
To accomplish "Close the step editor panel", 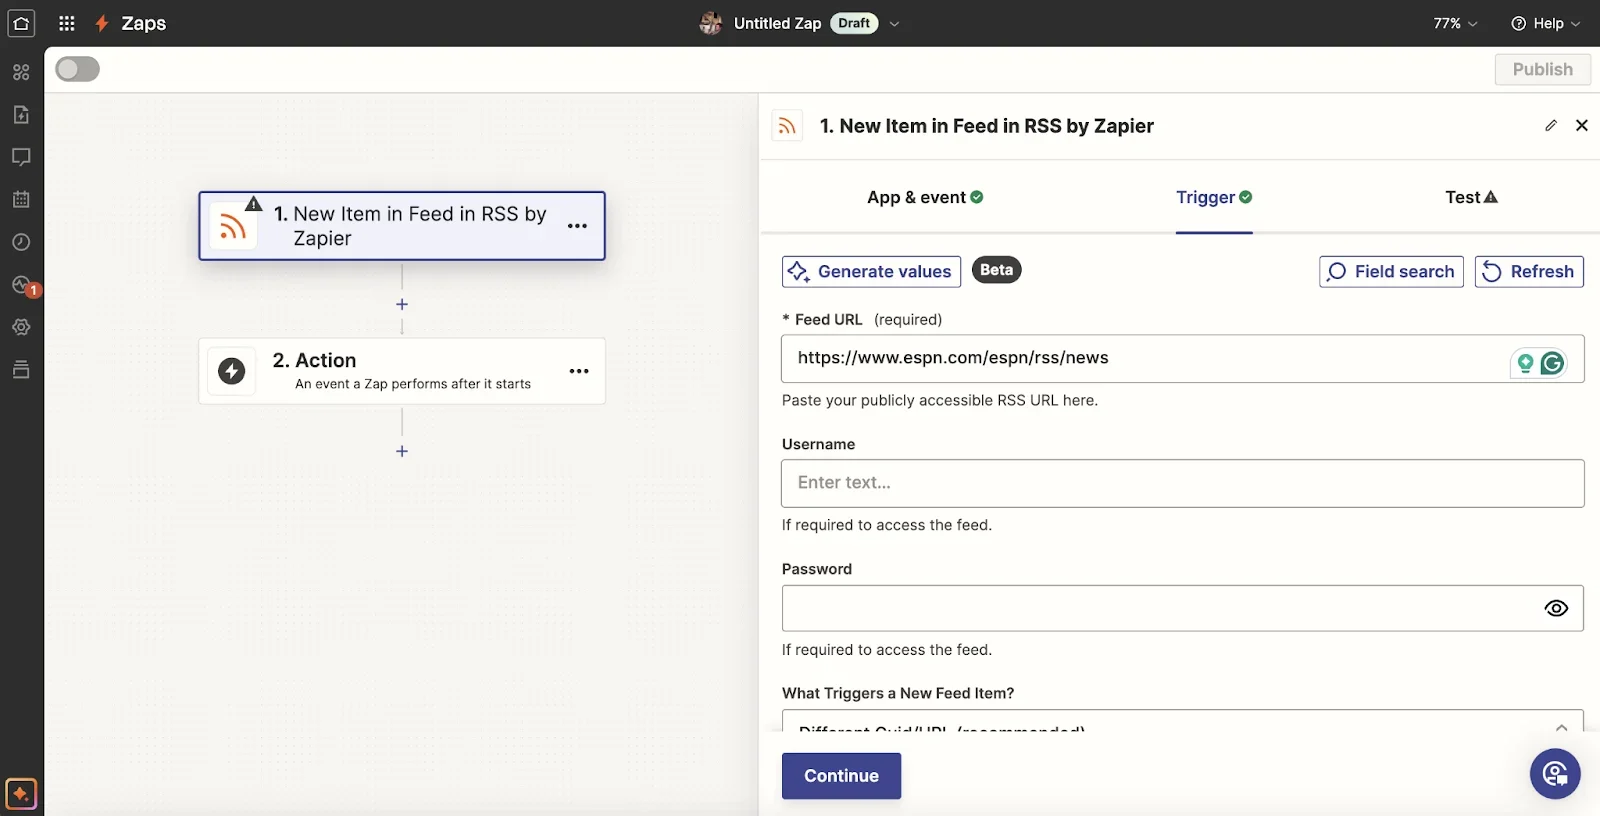I will click(1582, 125).
